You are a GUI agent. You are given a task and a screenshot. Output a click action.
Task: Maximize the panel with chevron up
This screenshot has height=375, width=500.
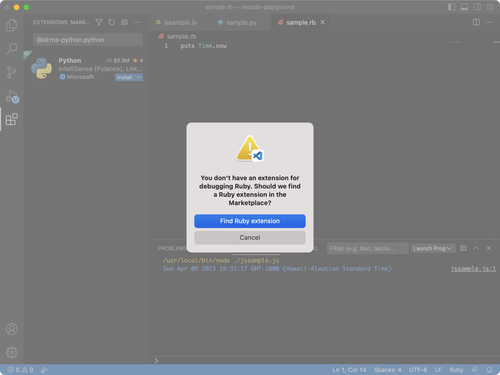476,248
